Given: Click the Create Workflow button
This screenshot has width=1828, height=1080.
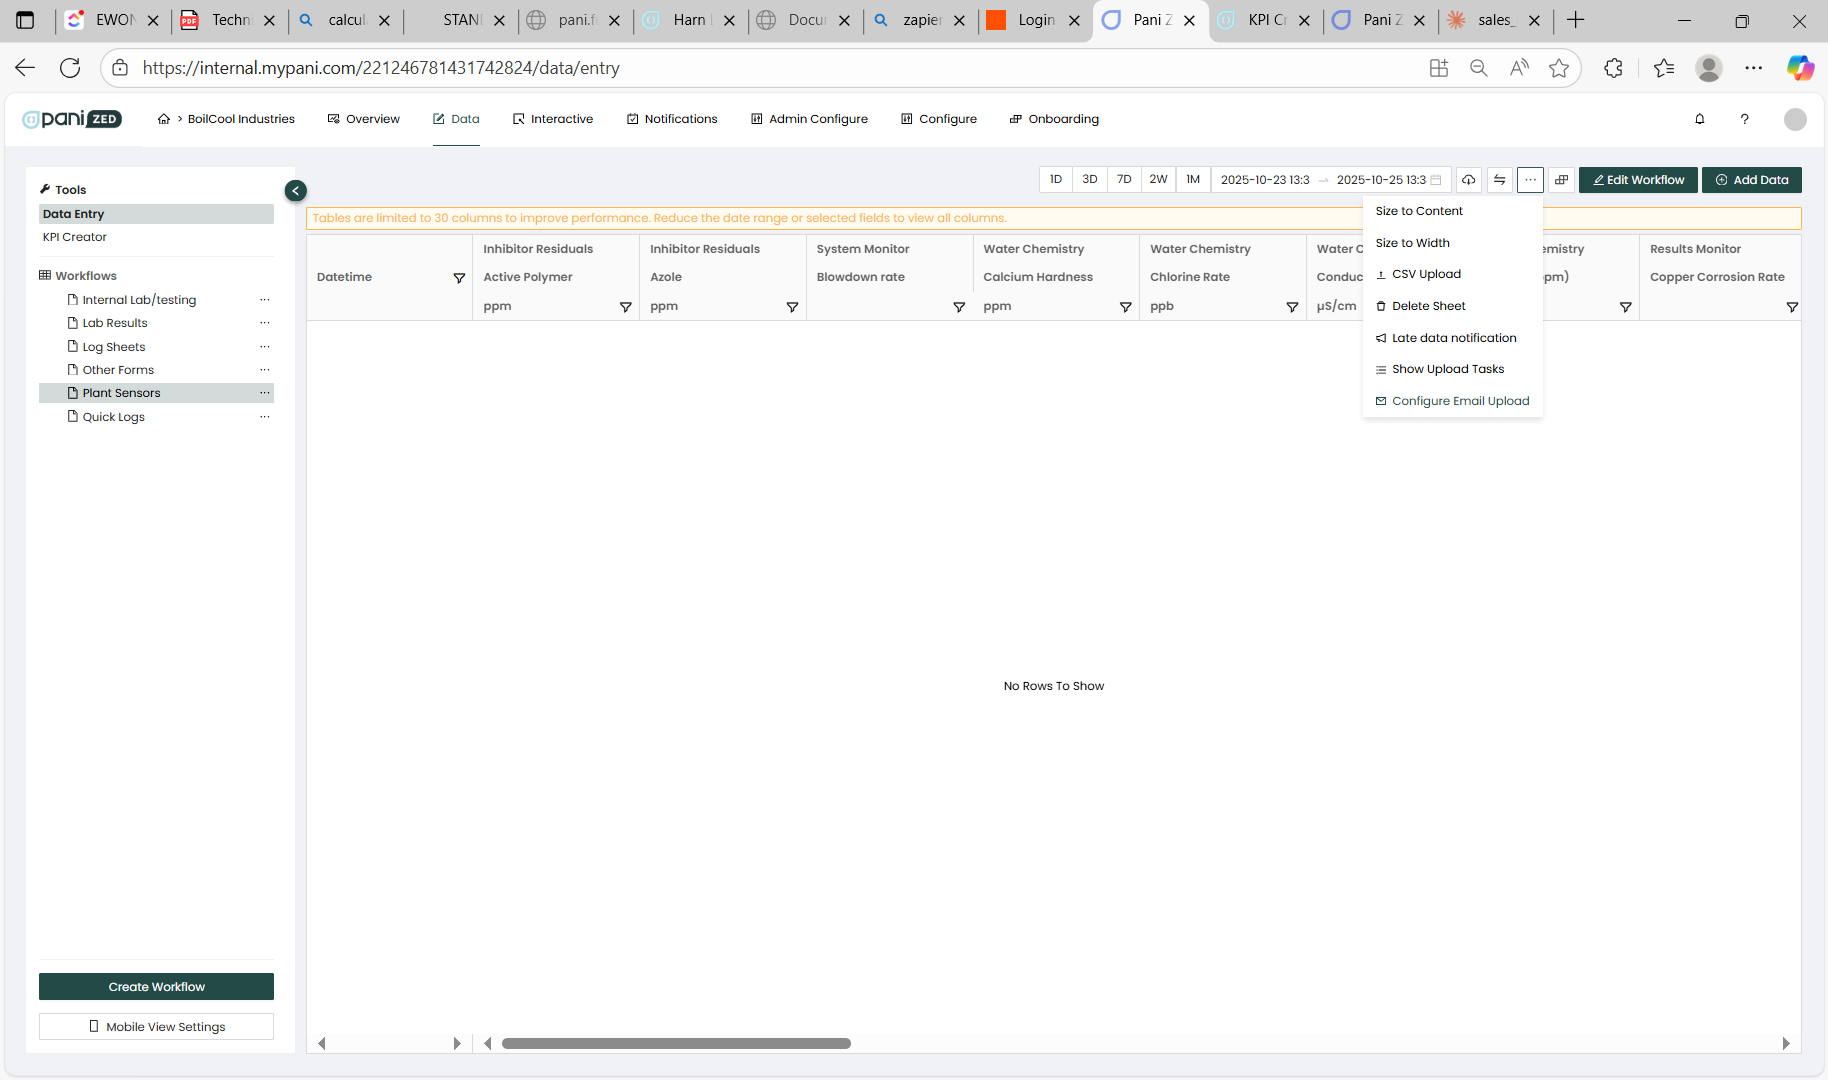Looking at the screenshot, I should [156, 987].
